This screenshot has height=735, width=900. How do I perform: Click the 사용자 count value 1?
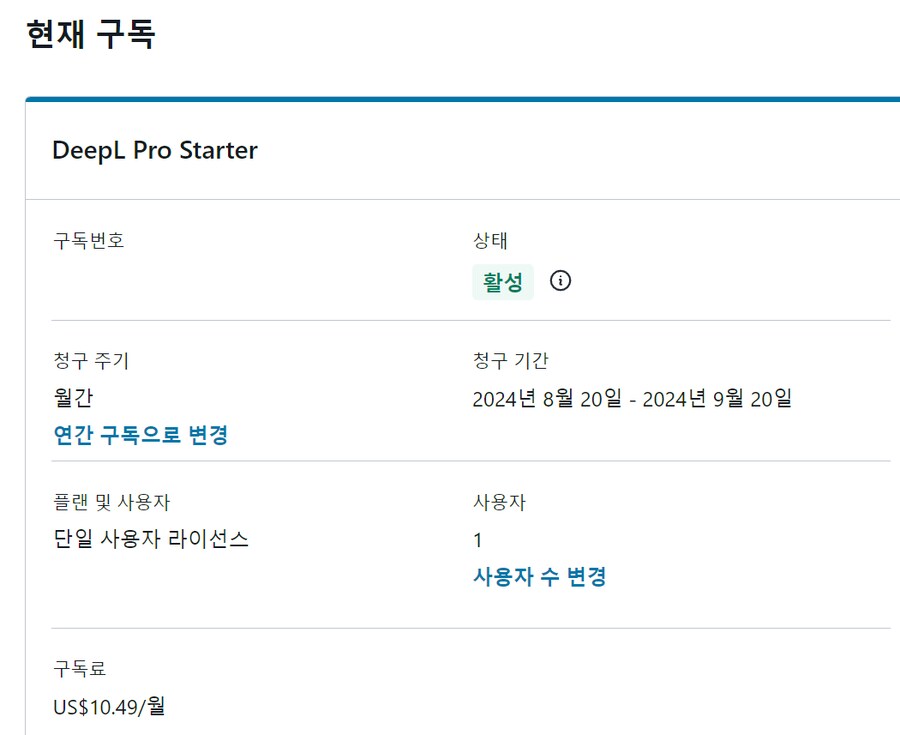(475, 538)
